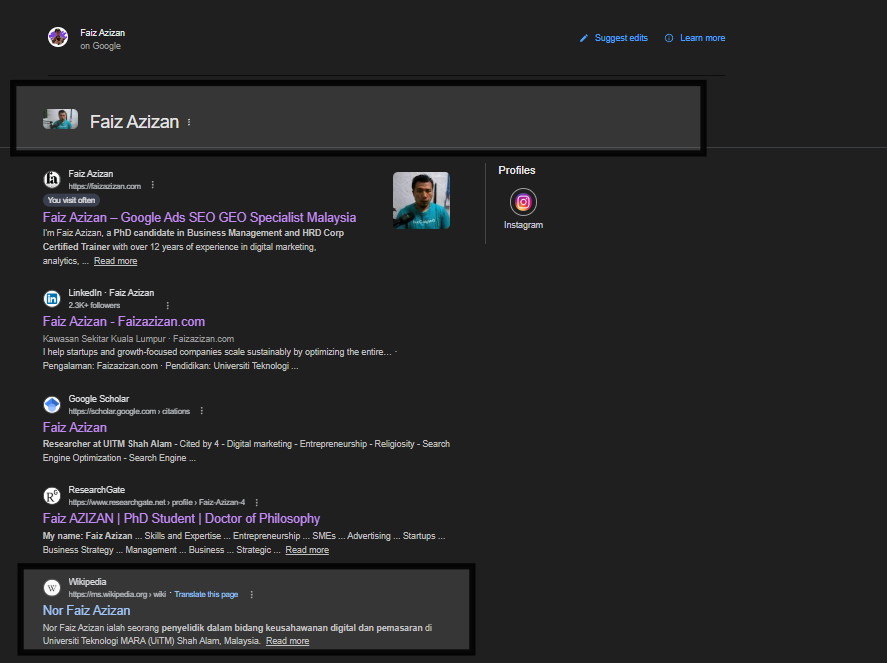This screenshot has height=663, width=887.
Task: Open the three-dot menu on the faizazizan.com result
Action: (x=152, y=185)
